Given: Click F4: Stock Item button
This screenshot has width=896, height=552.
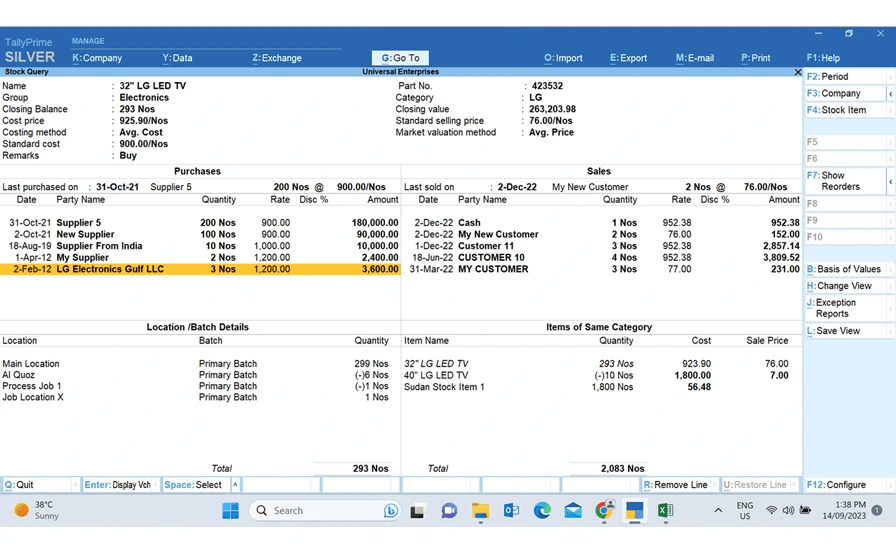Looking at the screenshot, I should click(846, 110).
